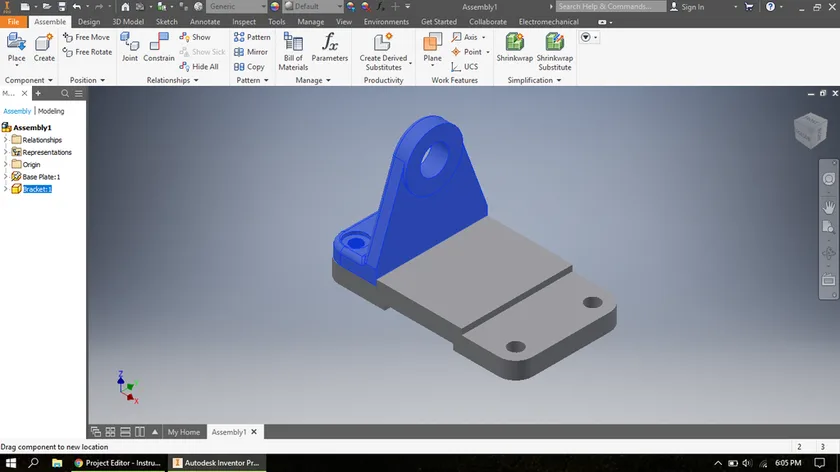Switch browser to Modeling view

51,111
